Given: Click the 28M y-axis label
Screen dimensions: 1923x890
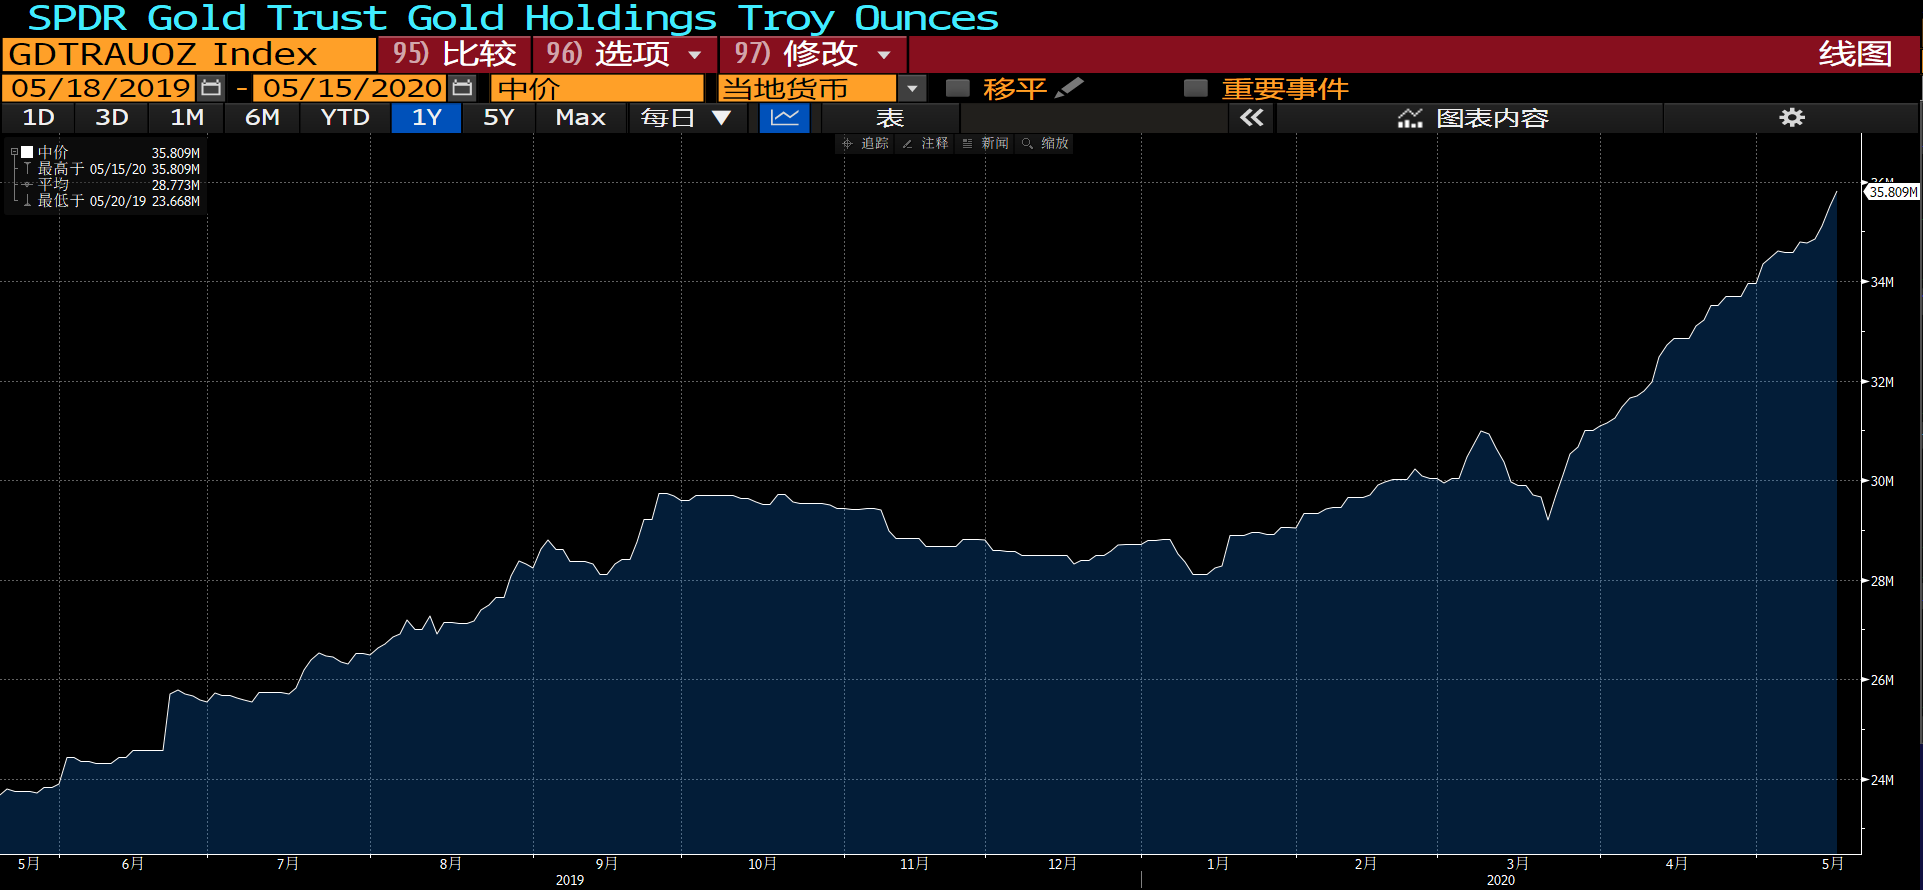Looking at the screenshot, I should 1882,581.
